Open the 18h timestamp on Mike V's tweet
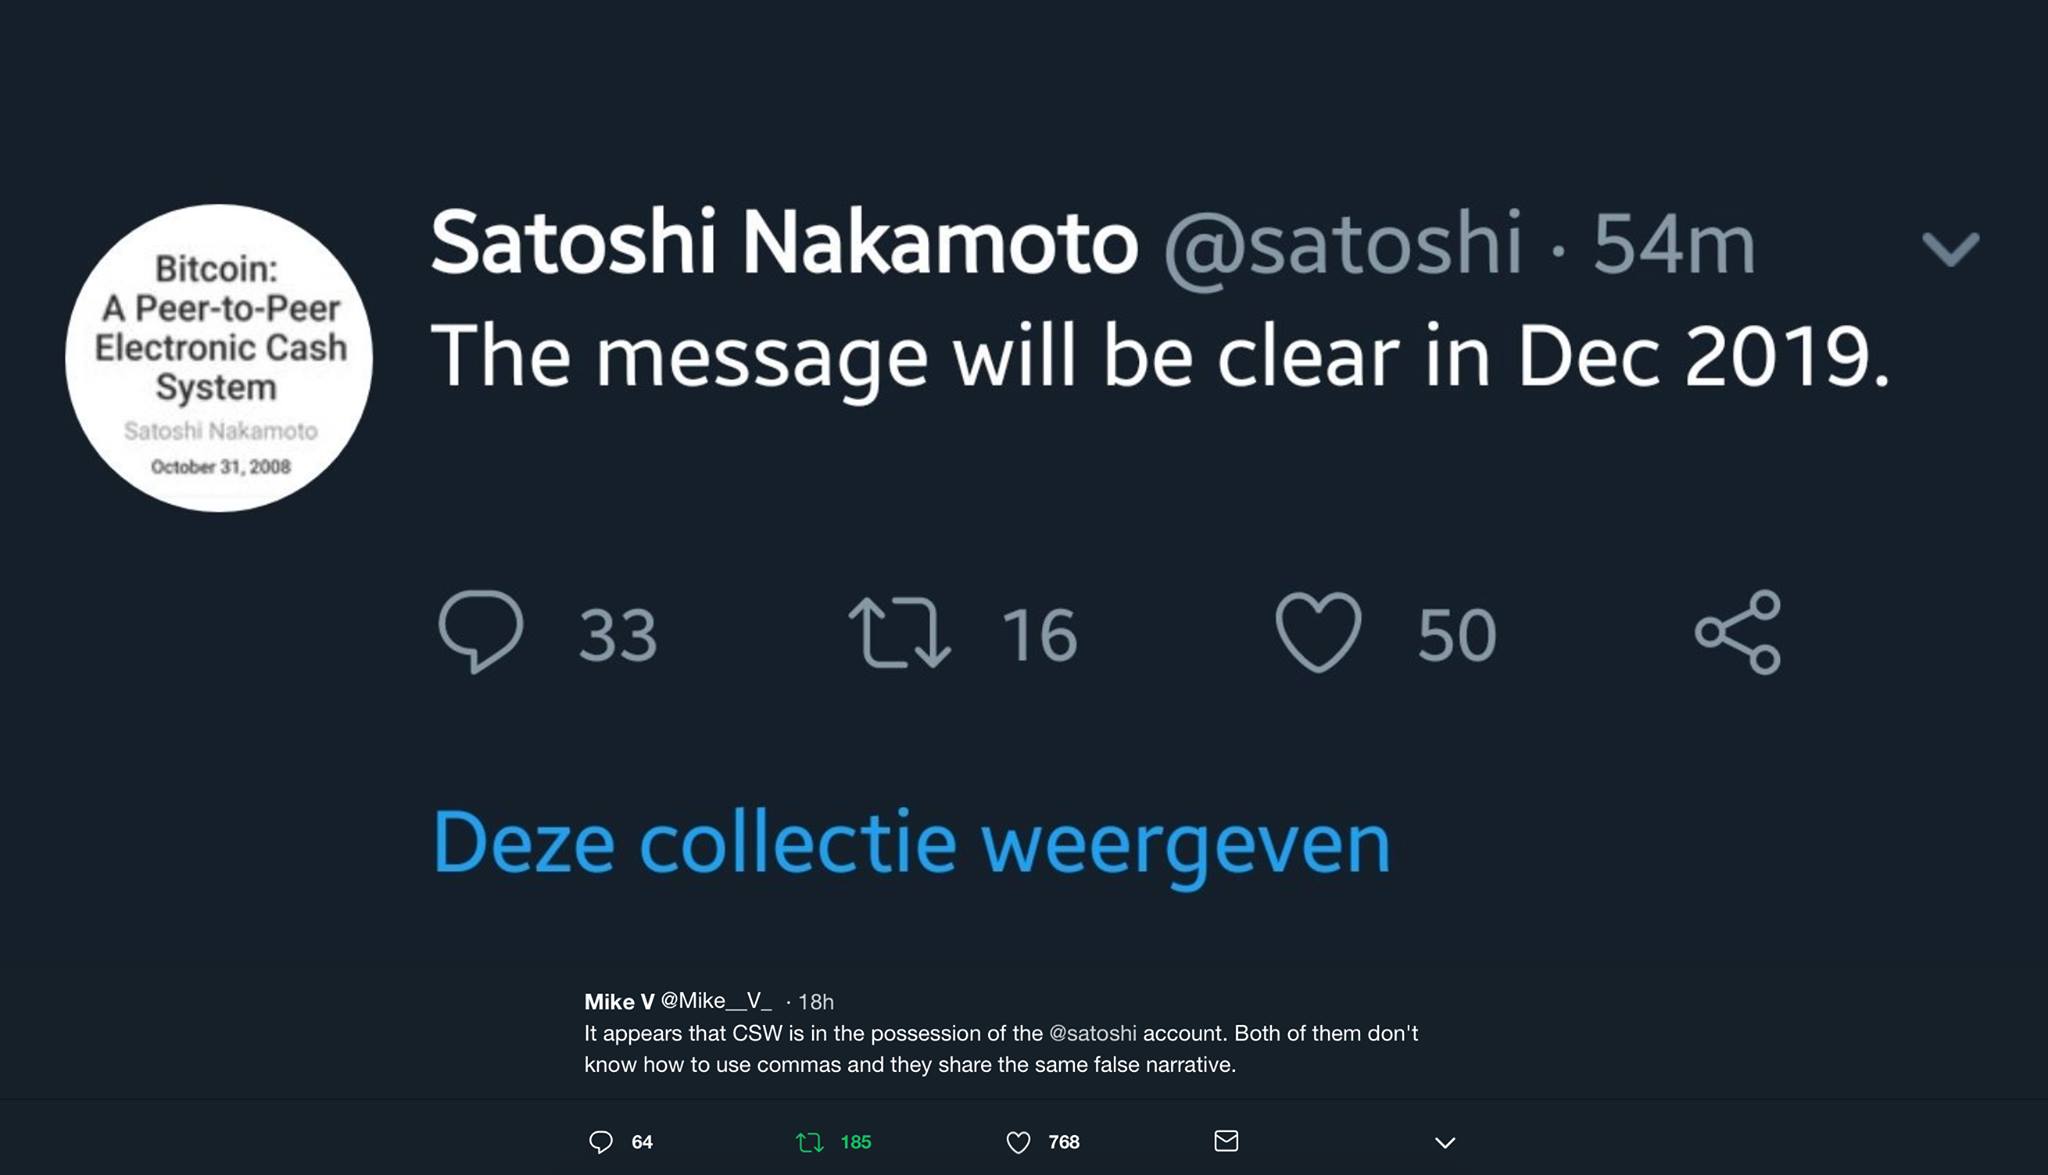The image size is (2048, 1175). click(816, 1001)
